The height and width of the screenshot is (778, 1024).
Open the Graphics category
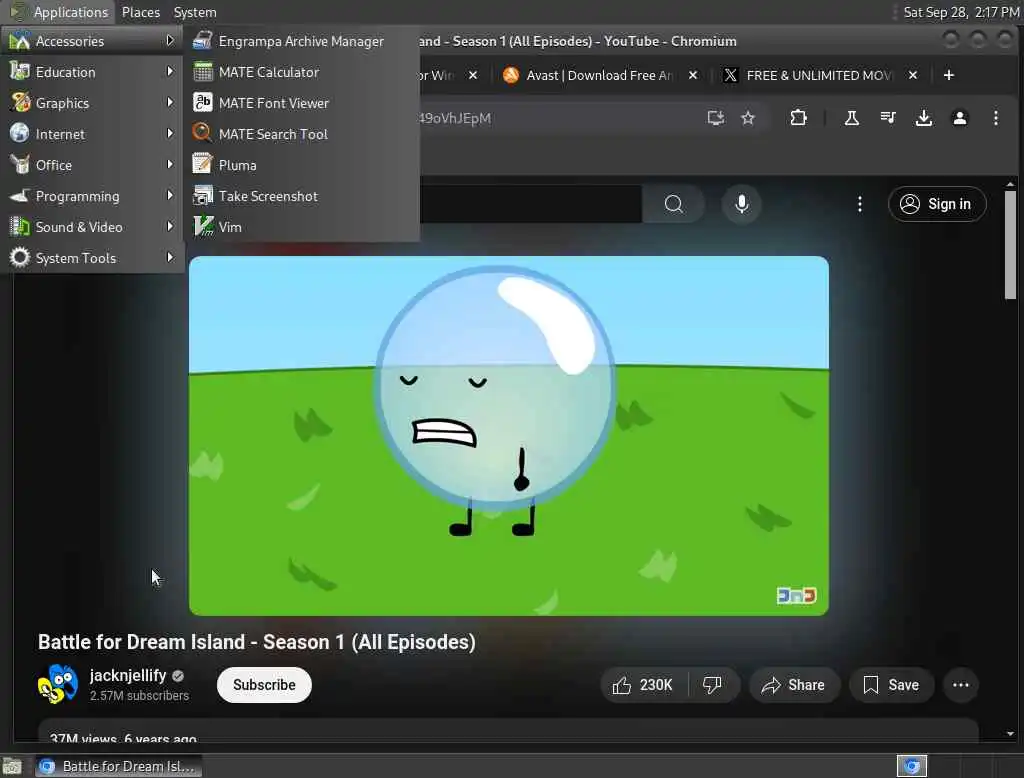point(92,103)
